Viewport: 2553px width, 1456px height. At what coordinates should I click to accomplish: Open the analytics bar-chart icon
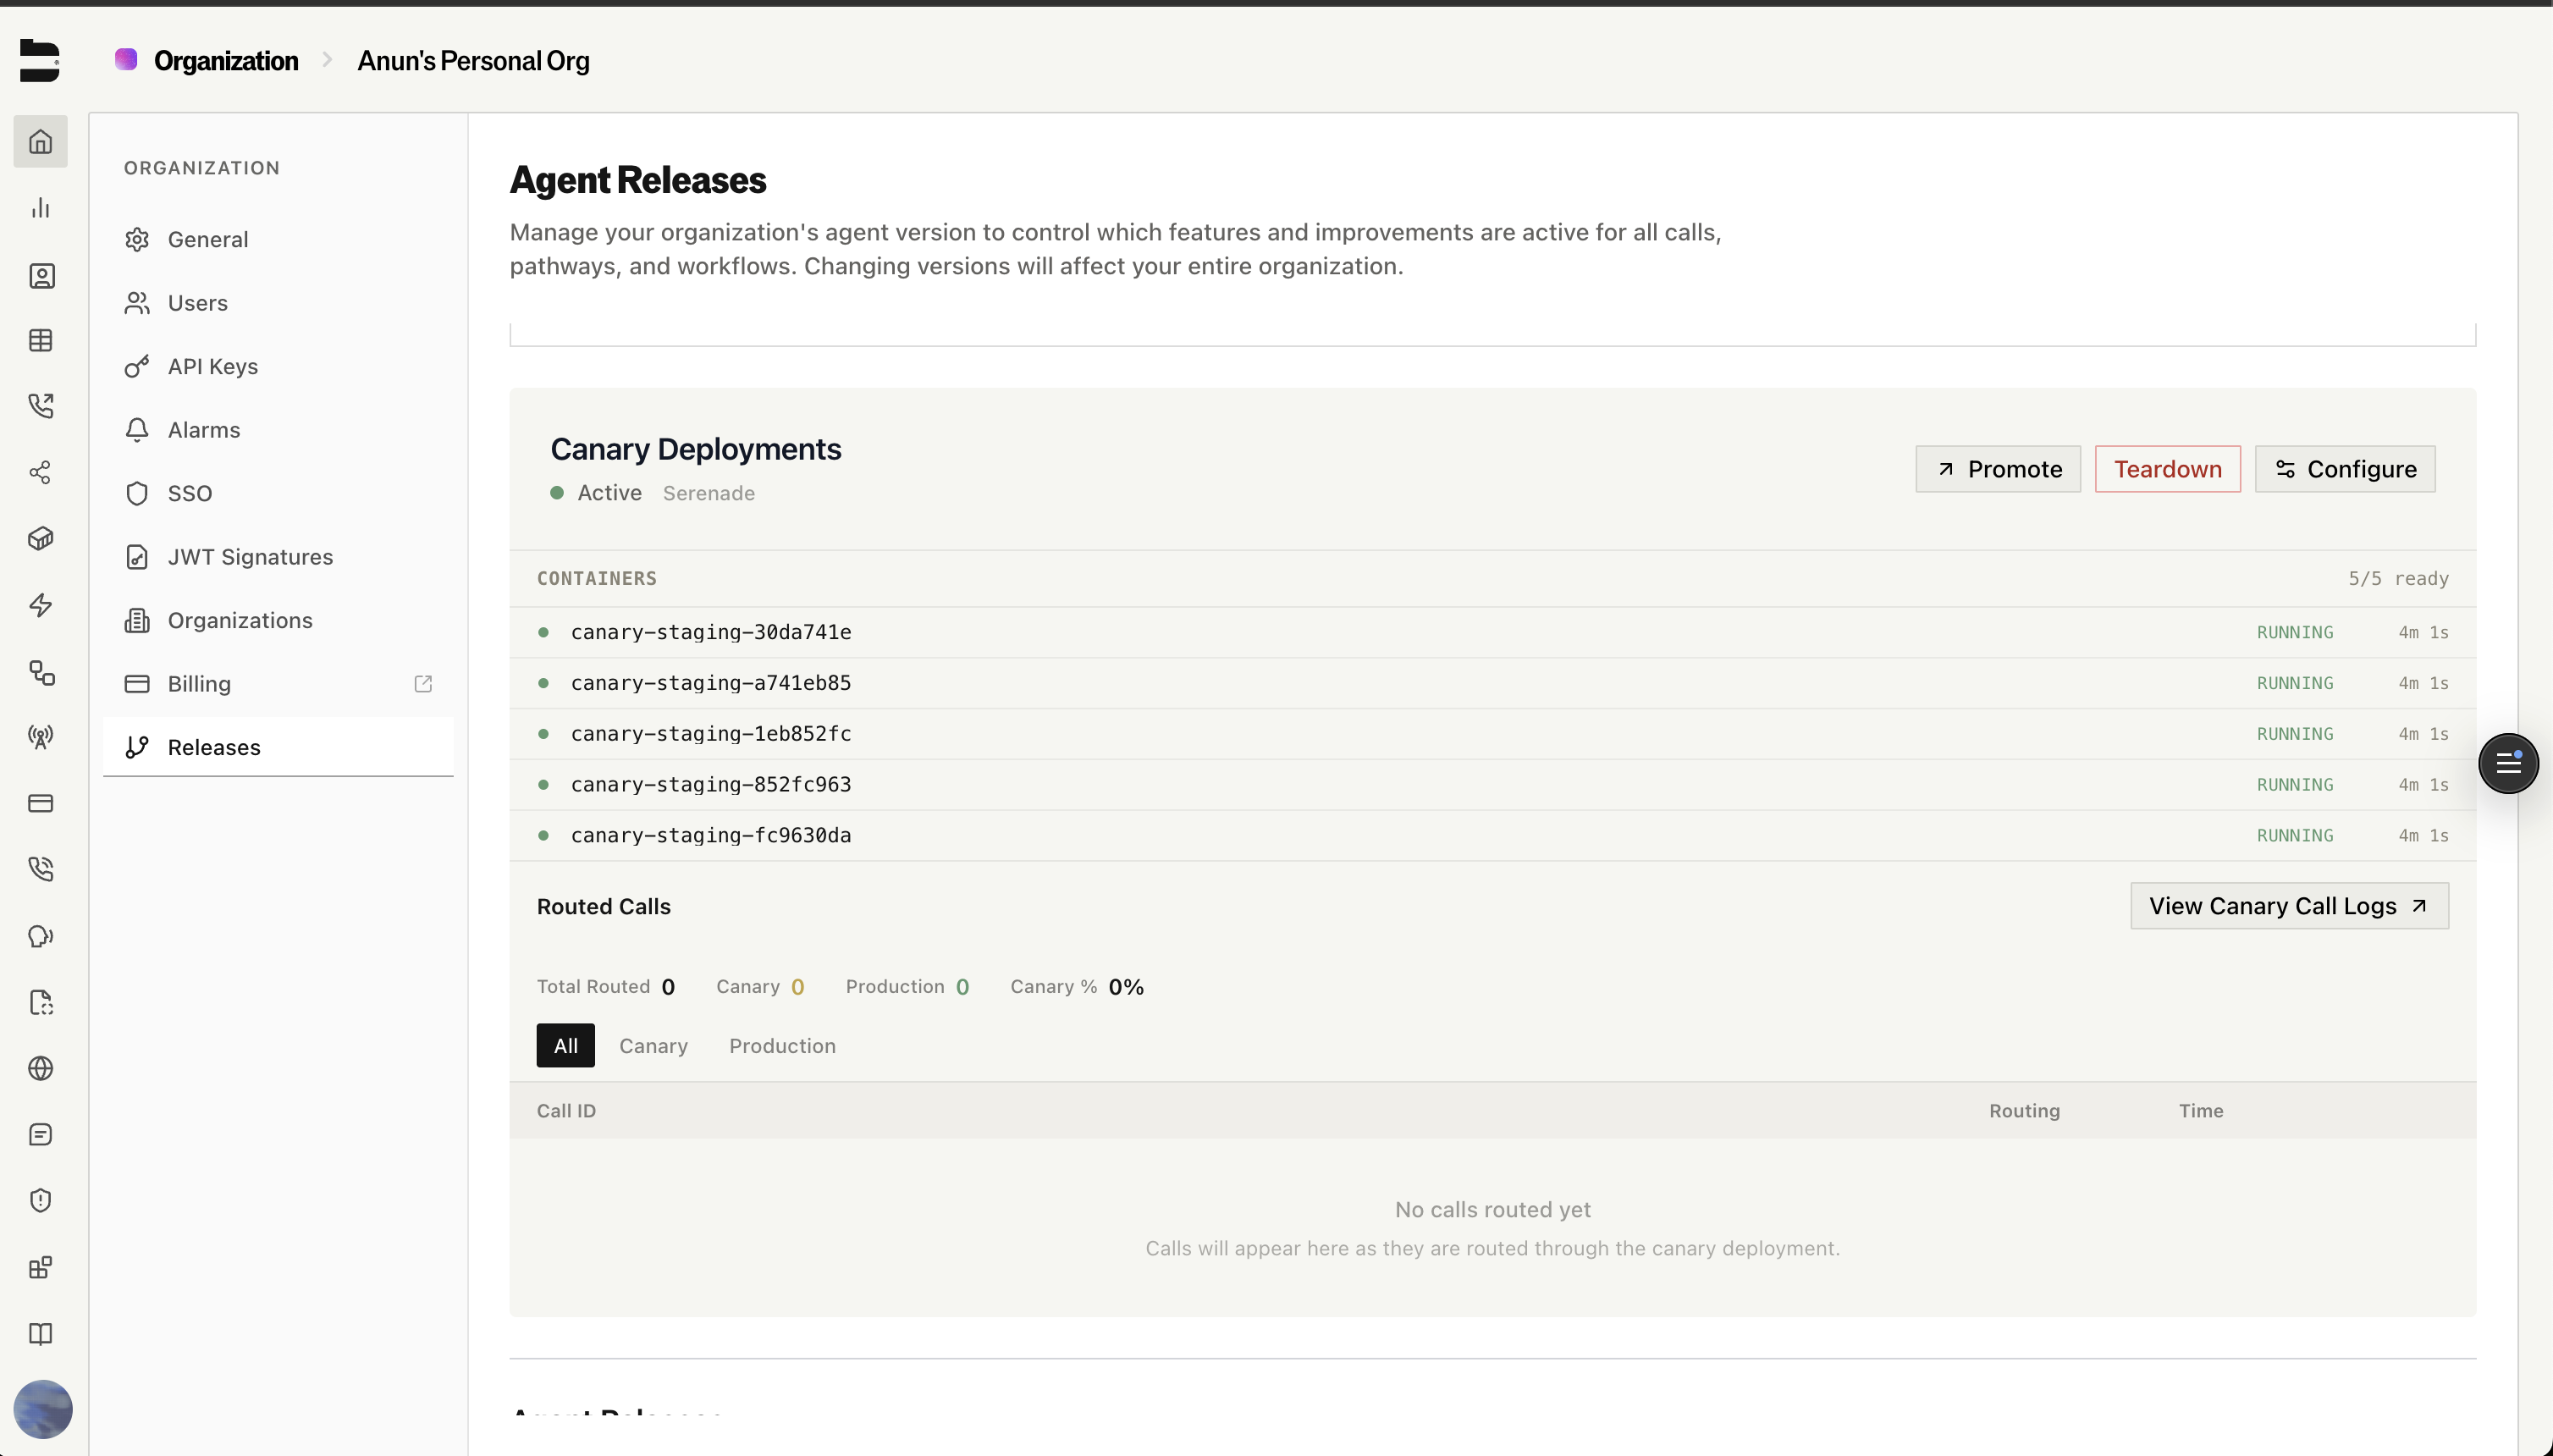[41, 207]
